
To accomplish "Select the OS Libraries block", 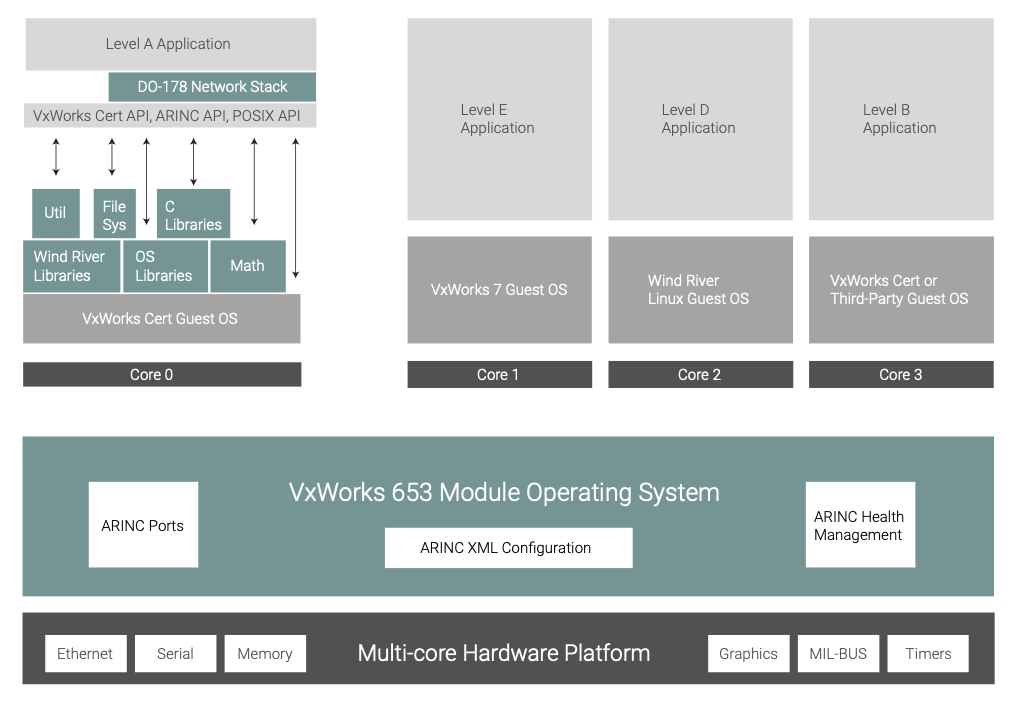I will (x=166, y=266).
